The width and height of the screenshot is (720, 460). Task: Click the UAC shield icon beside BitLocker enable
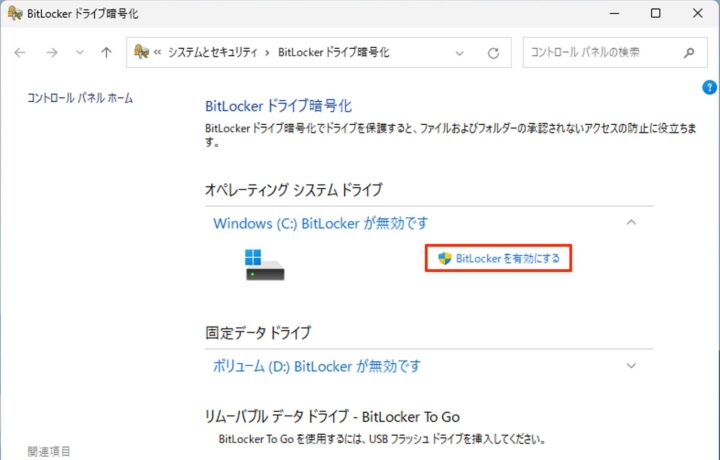click(444, 258)
